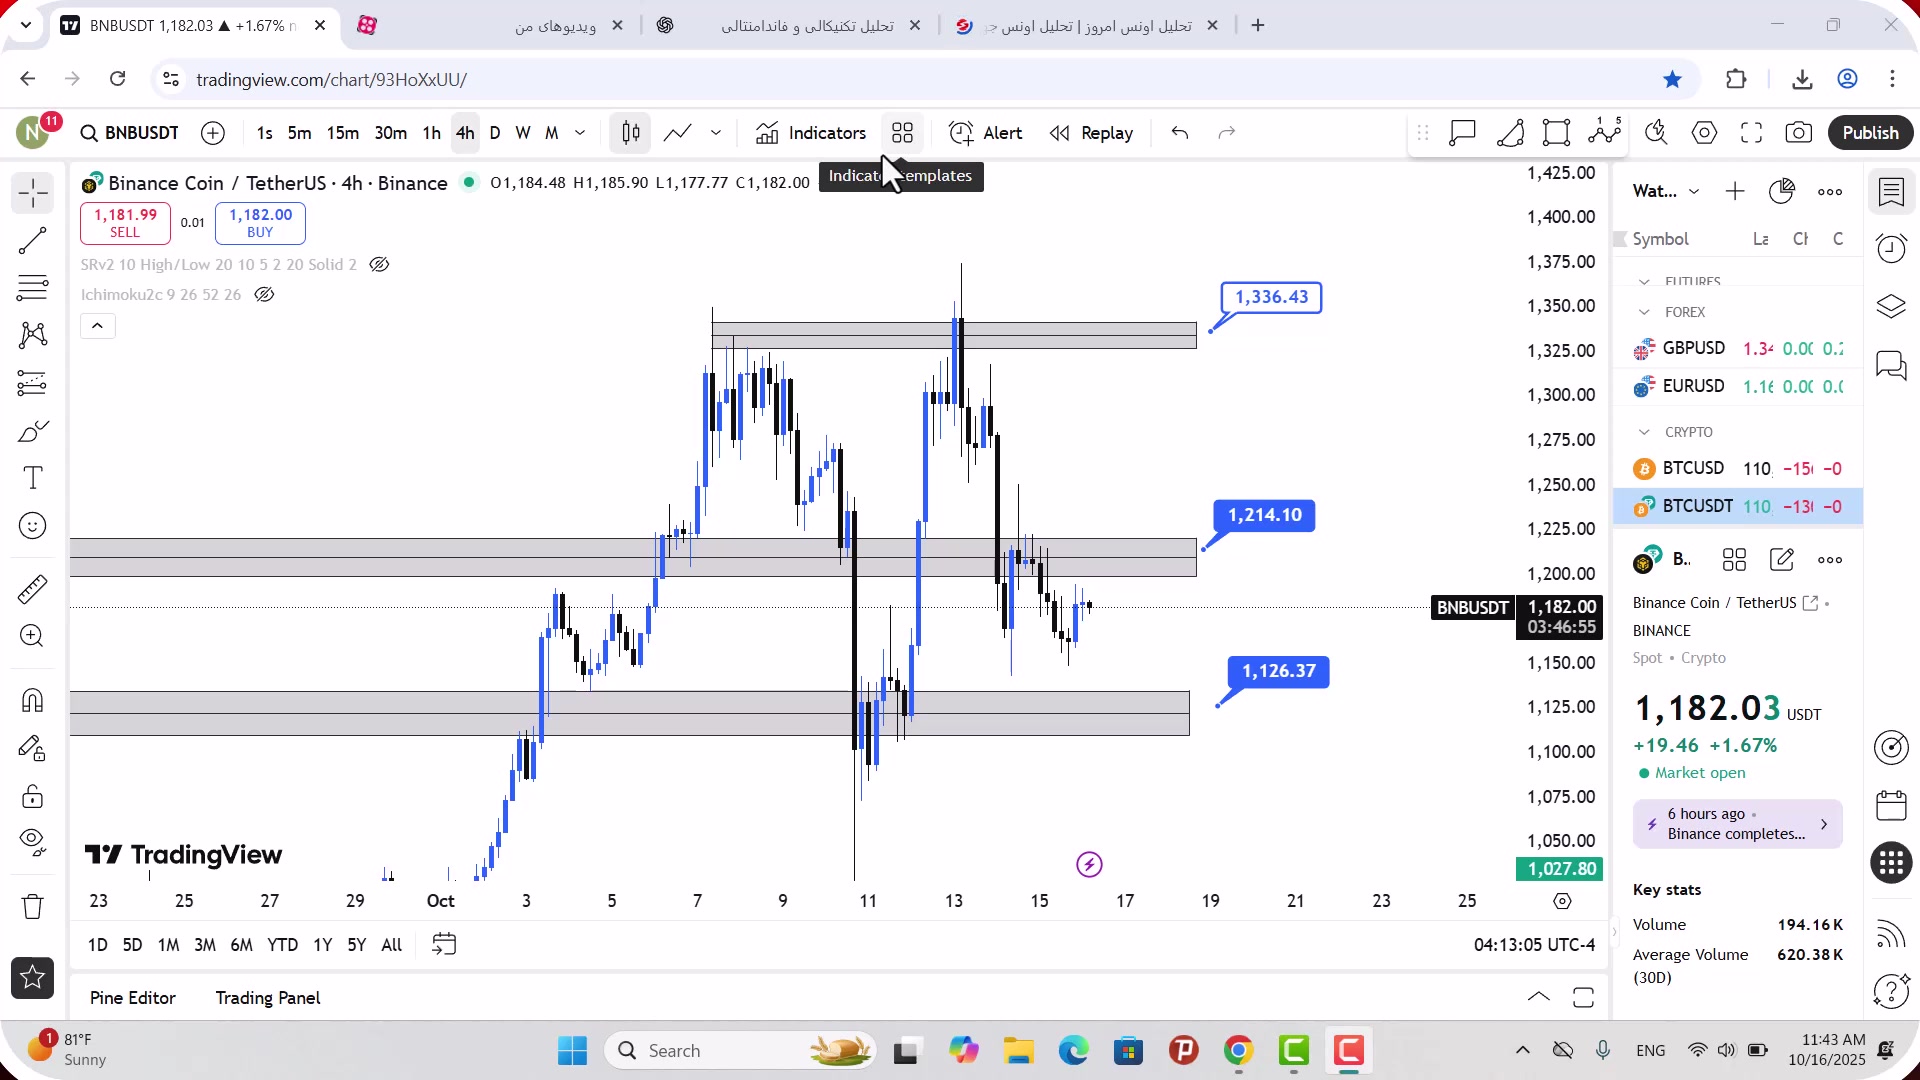Select the brush drawing tool
Image resolution: width=1920 pixels, height=1080 pixels.
33,431
